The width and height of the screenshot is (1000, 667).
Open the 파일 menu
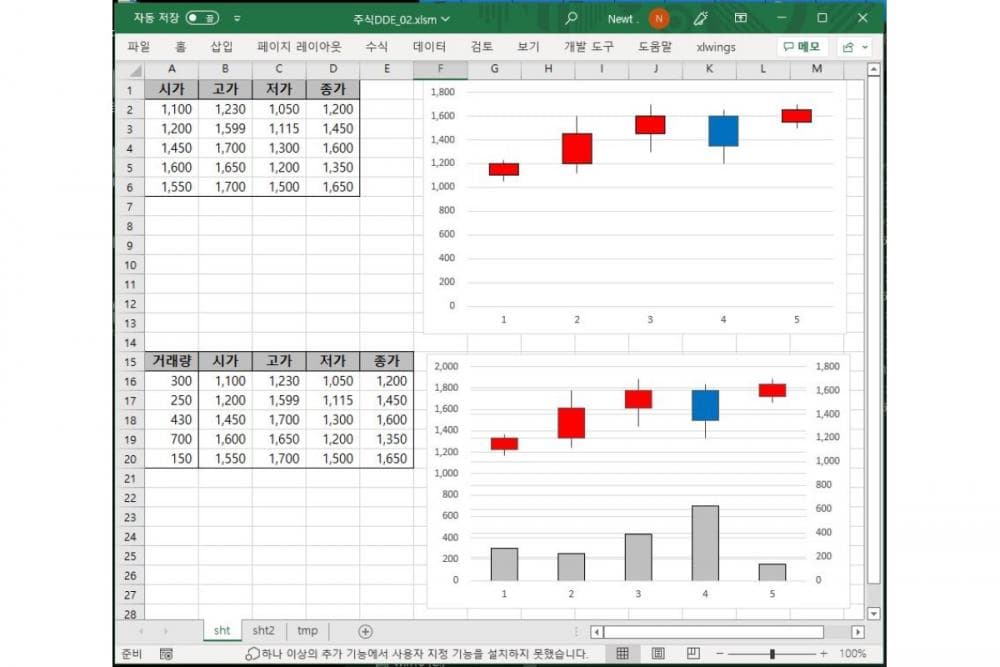[x=138, y=47]
